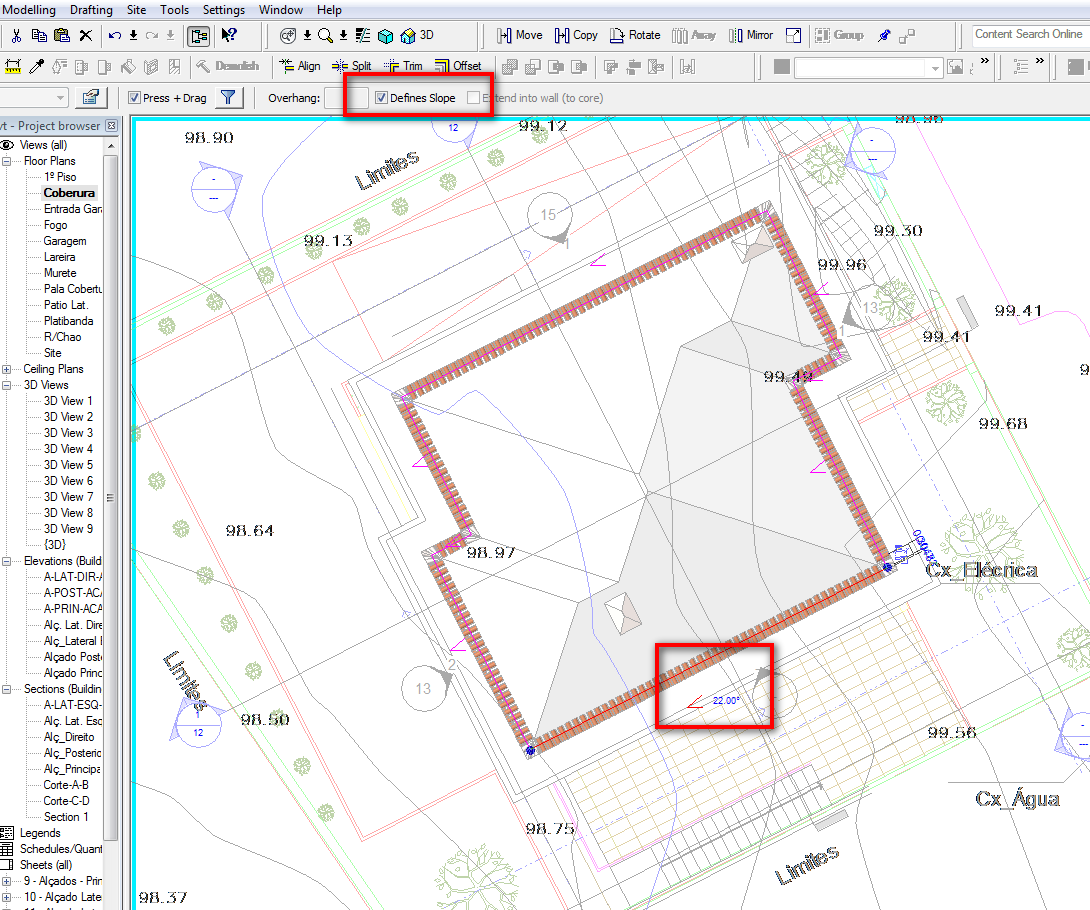Collapse the Floor Plans tree node

click(x=7, y=161)
